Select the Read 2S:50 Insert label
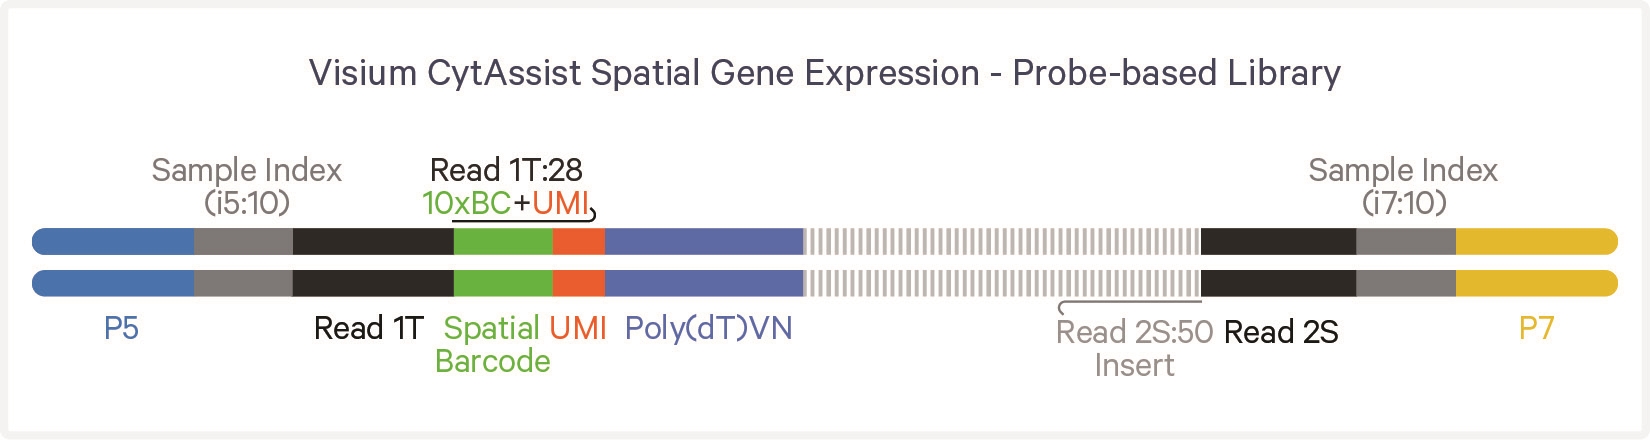 coord(1134,348)
